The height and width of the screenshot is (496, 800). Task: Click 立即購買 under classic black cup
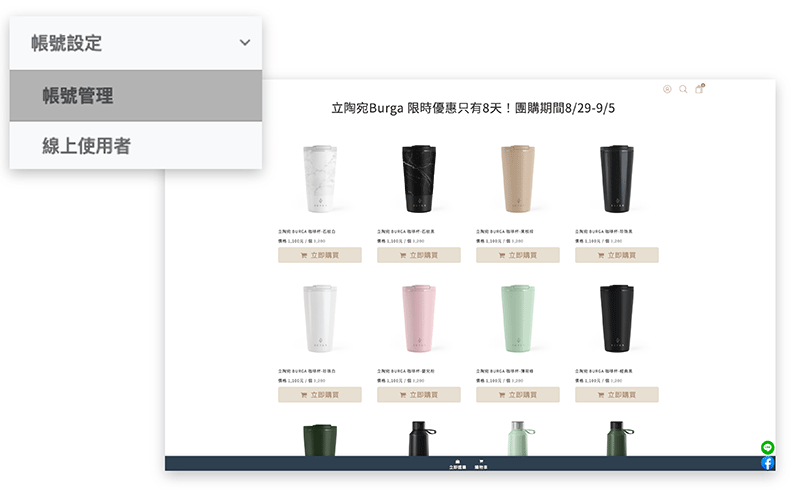click(x=617, y=394)
